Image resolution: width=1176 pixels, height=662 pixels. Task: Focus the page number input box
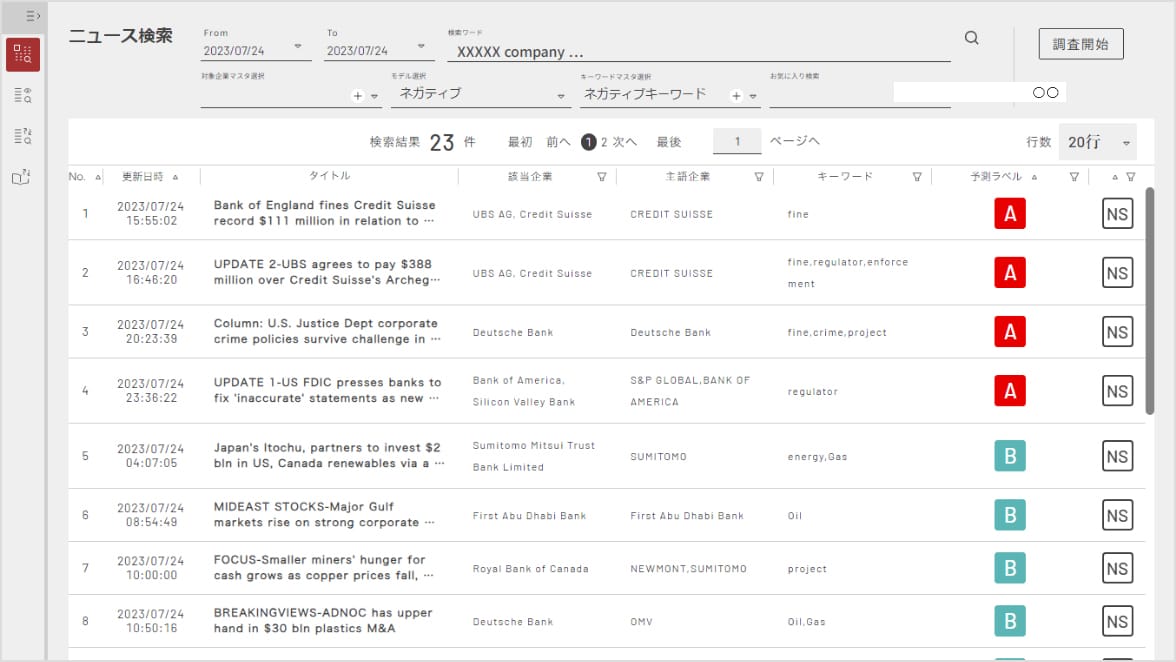coord(737,141)
